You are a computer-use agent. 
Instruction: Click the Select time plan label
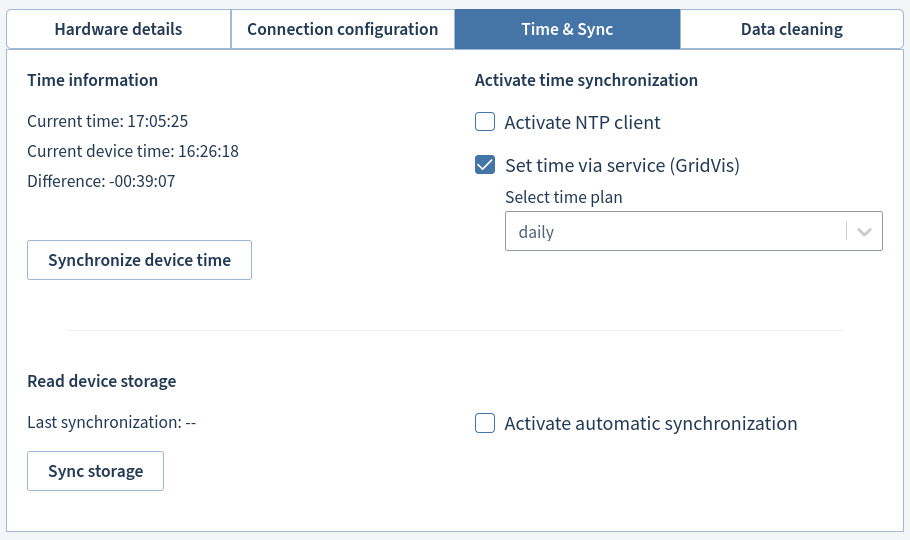(563, 197)
